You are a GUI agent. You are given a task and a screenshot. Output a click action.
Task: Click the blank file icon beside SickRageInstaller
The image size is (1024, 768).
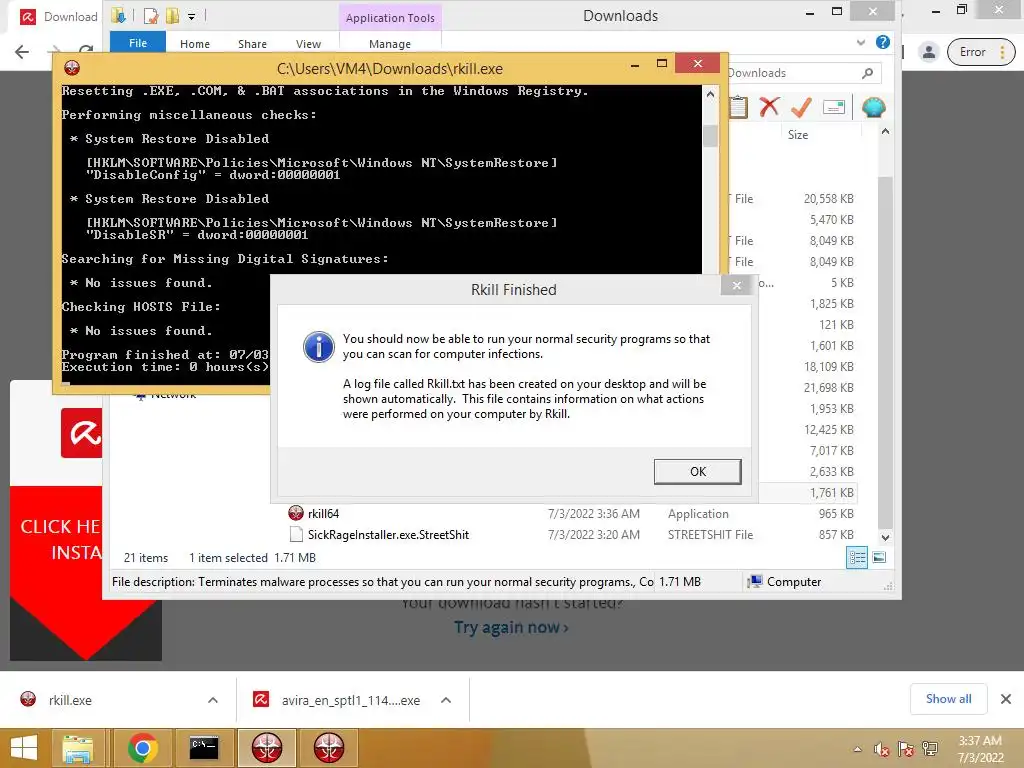tap(296, 534)
